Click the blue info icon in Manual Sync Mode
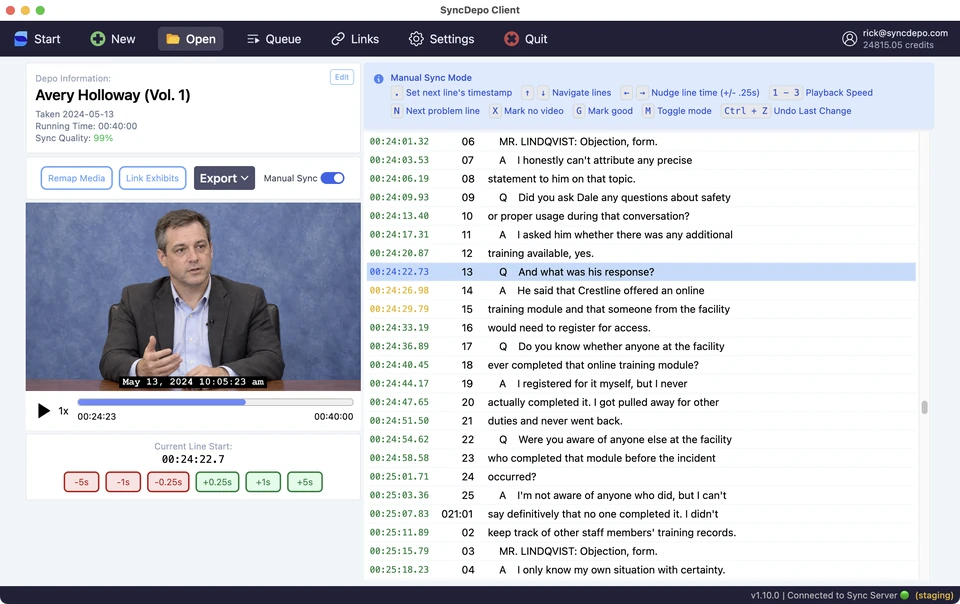The height and width of the screenshot is (604, 960). (378, 79)
